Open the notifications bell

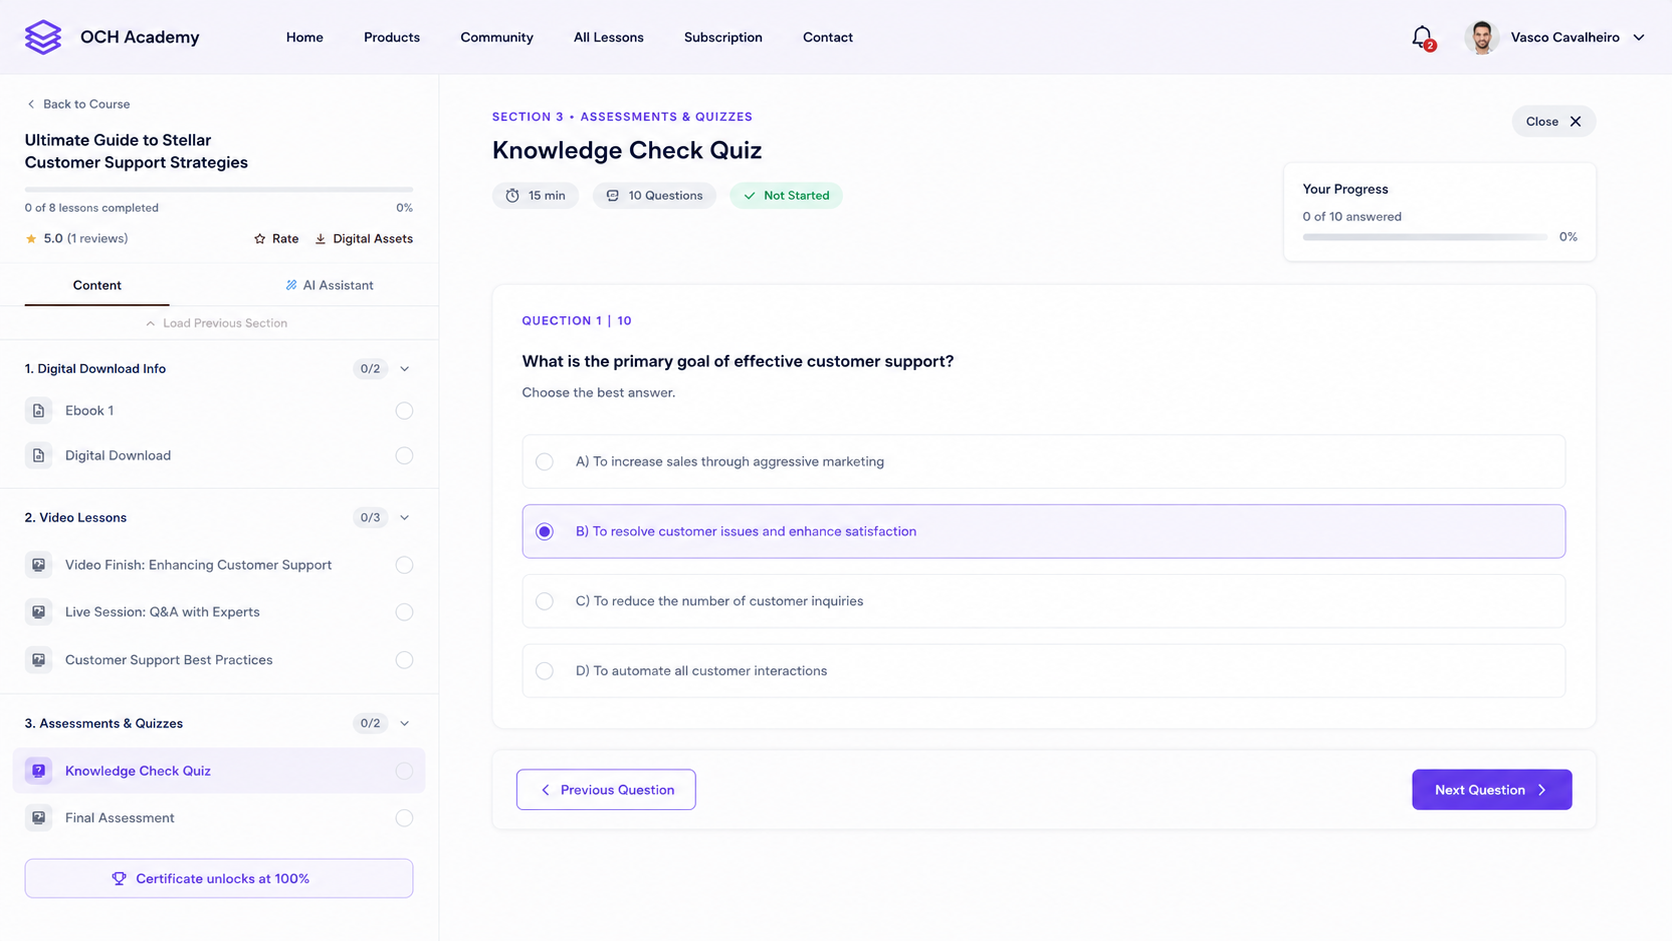[1422, 37]
